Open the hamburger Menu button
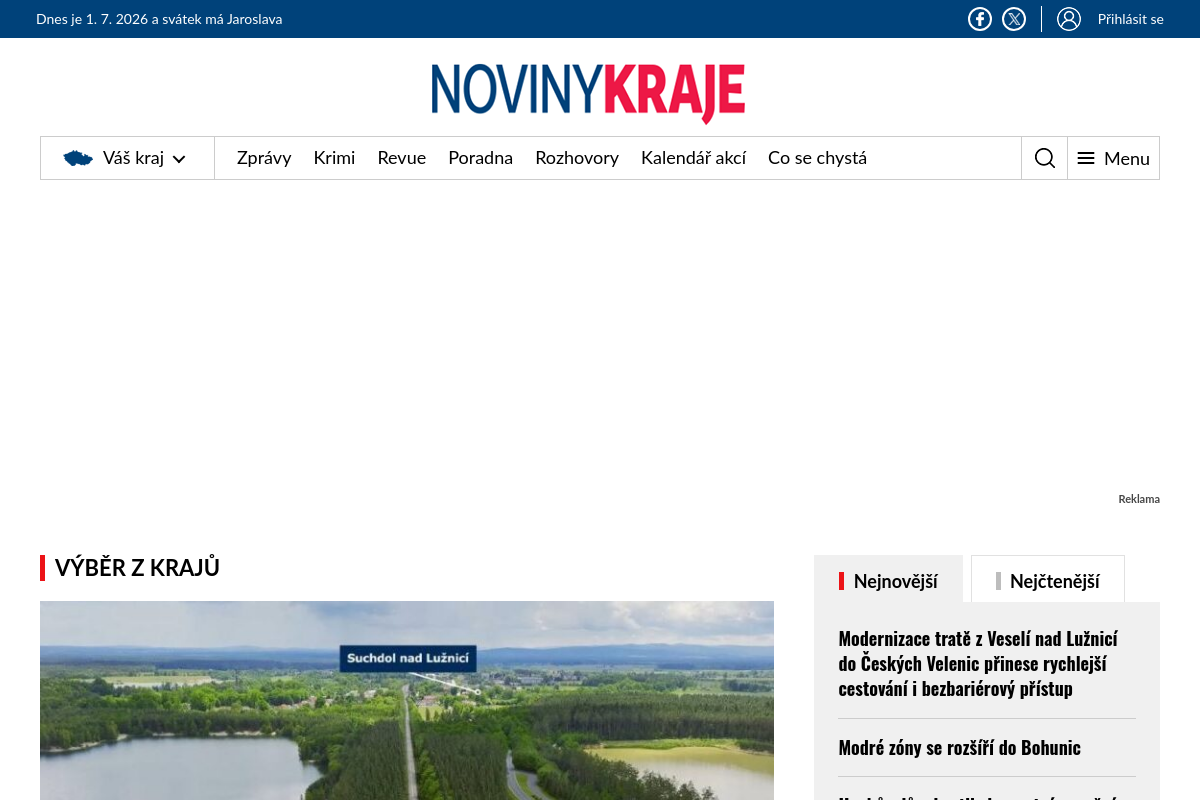Viewport: 1200px width, 800px height. (x=1114, y=158)
